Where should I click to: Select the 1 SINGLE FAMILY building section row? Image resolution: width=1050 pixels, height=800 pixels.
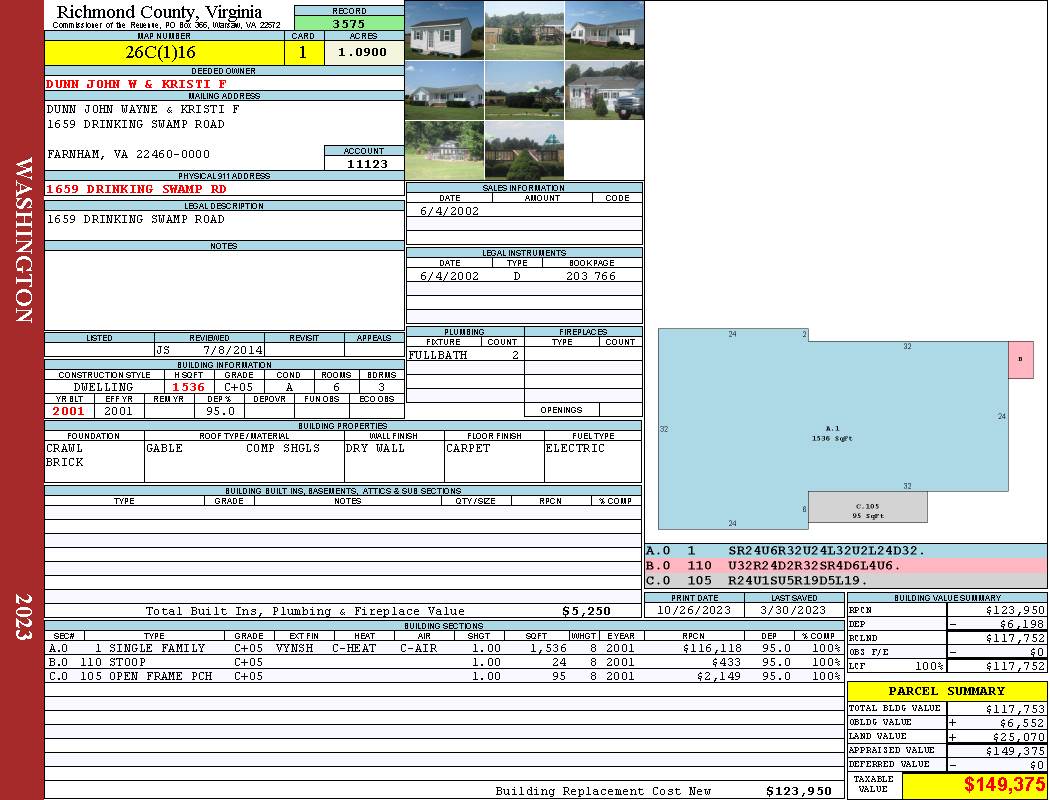pos(444,648)
